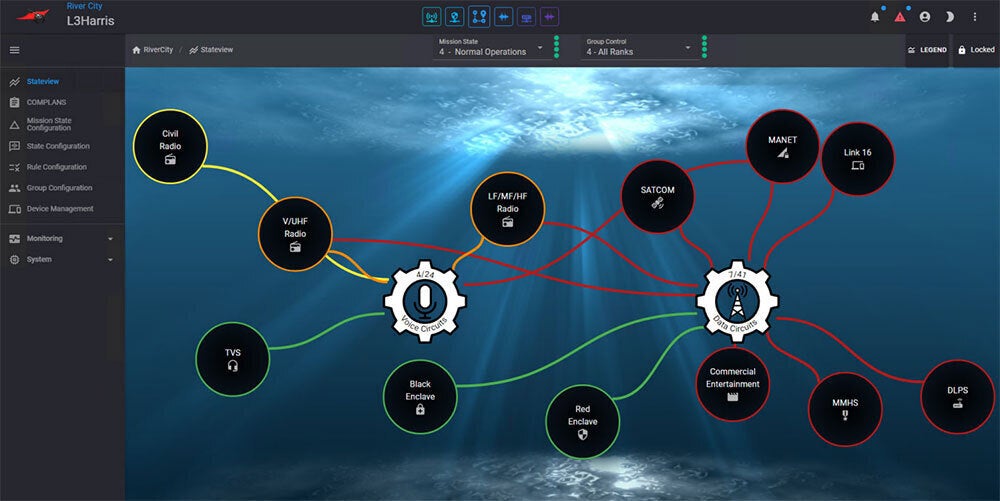Open the notifications bell
Viewport: 1000px width, 501px height.
(875, 17)
